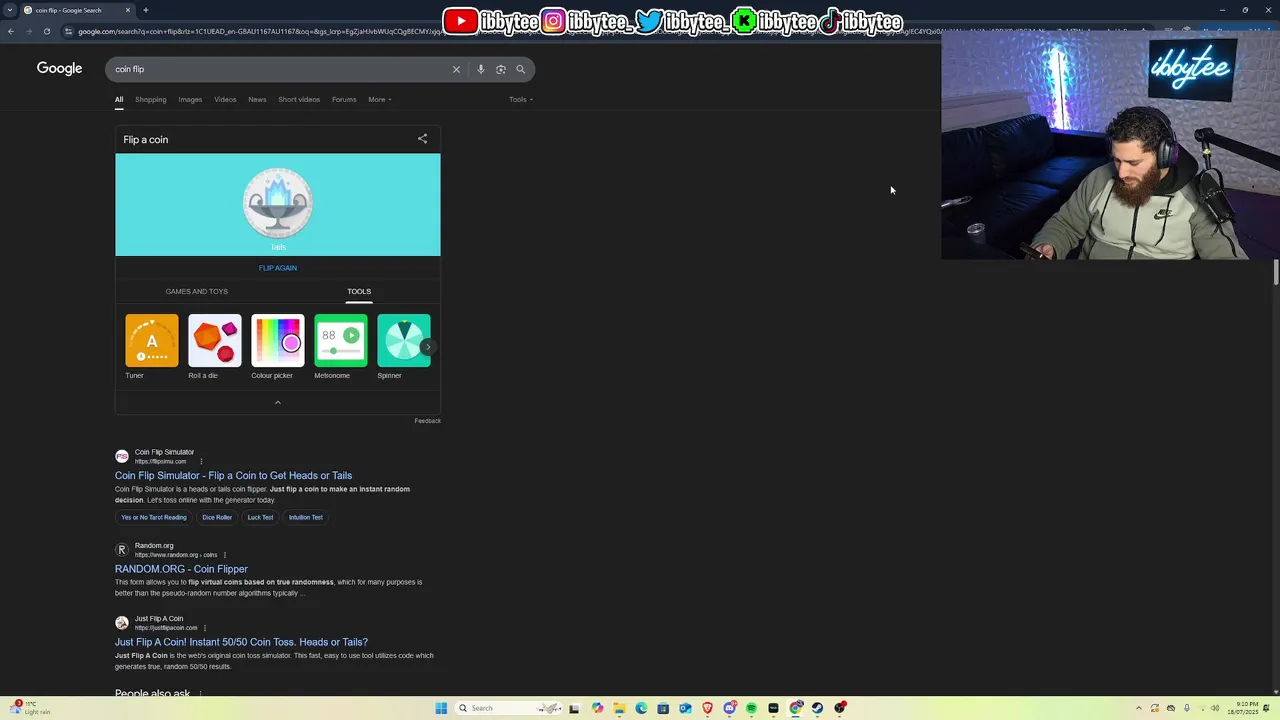This screenshot has width=1280, height=720.
Task: Click the magnifying glass search button
Action: pos(521,69)
